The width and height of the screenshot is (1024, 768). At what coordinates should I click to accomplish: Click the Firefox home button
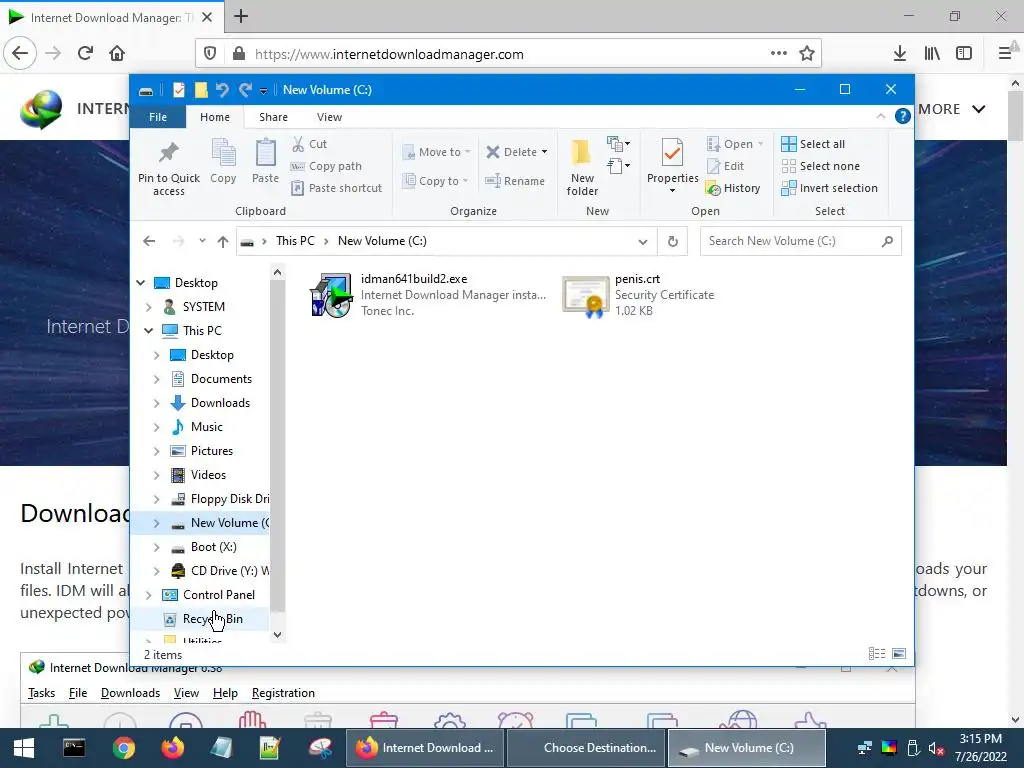tap(117, 54)
